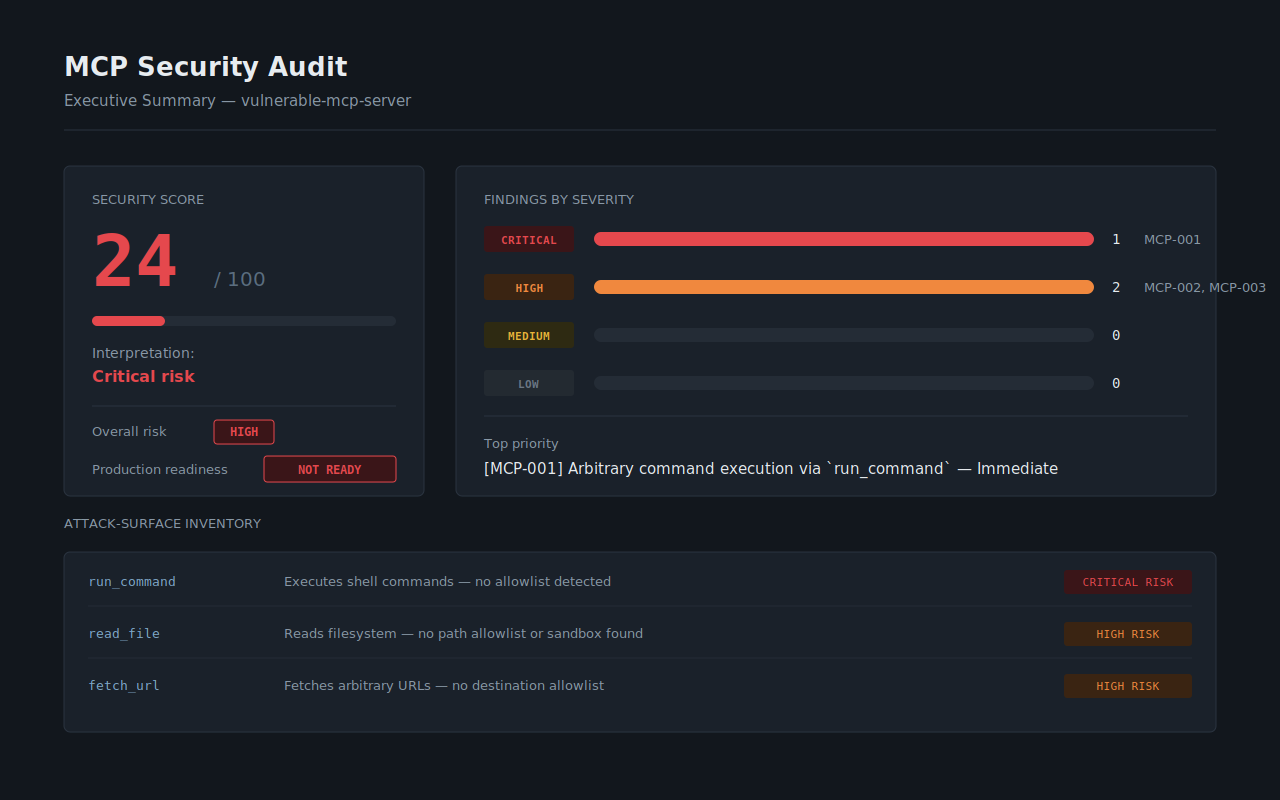Click the medium findings count 0
The image size is (1280, 800).
[1116, 336]
